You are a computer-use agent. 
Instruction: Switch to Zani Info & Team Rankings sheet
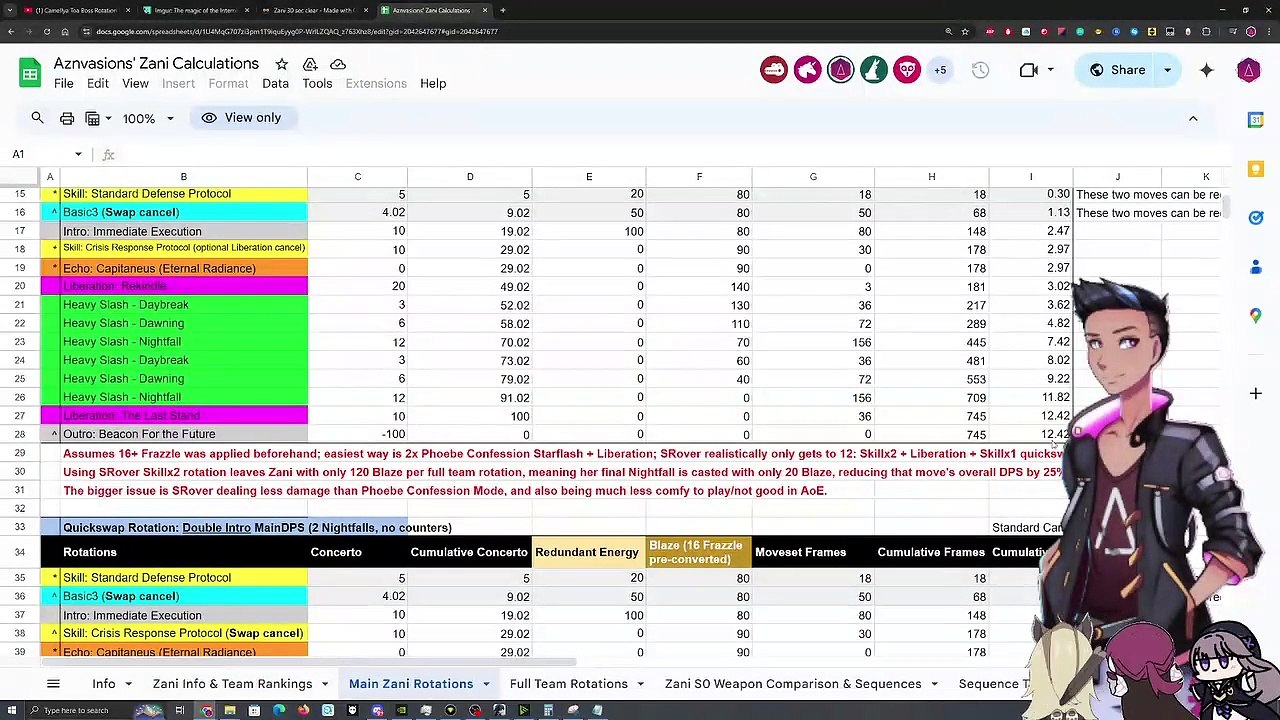point(232,684)
